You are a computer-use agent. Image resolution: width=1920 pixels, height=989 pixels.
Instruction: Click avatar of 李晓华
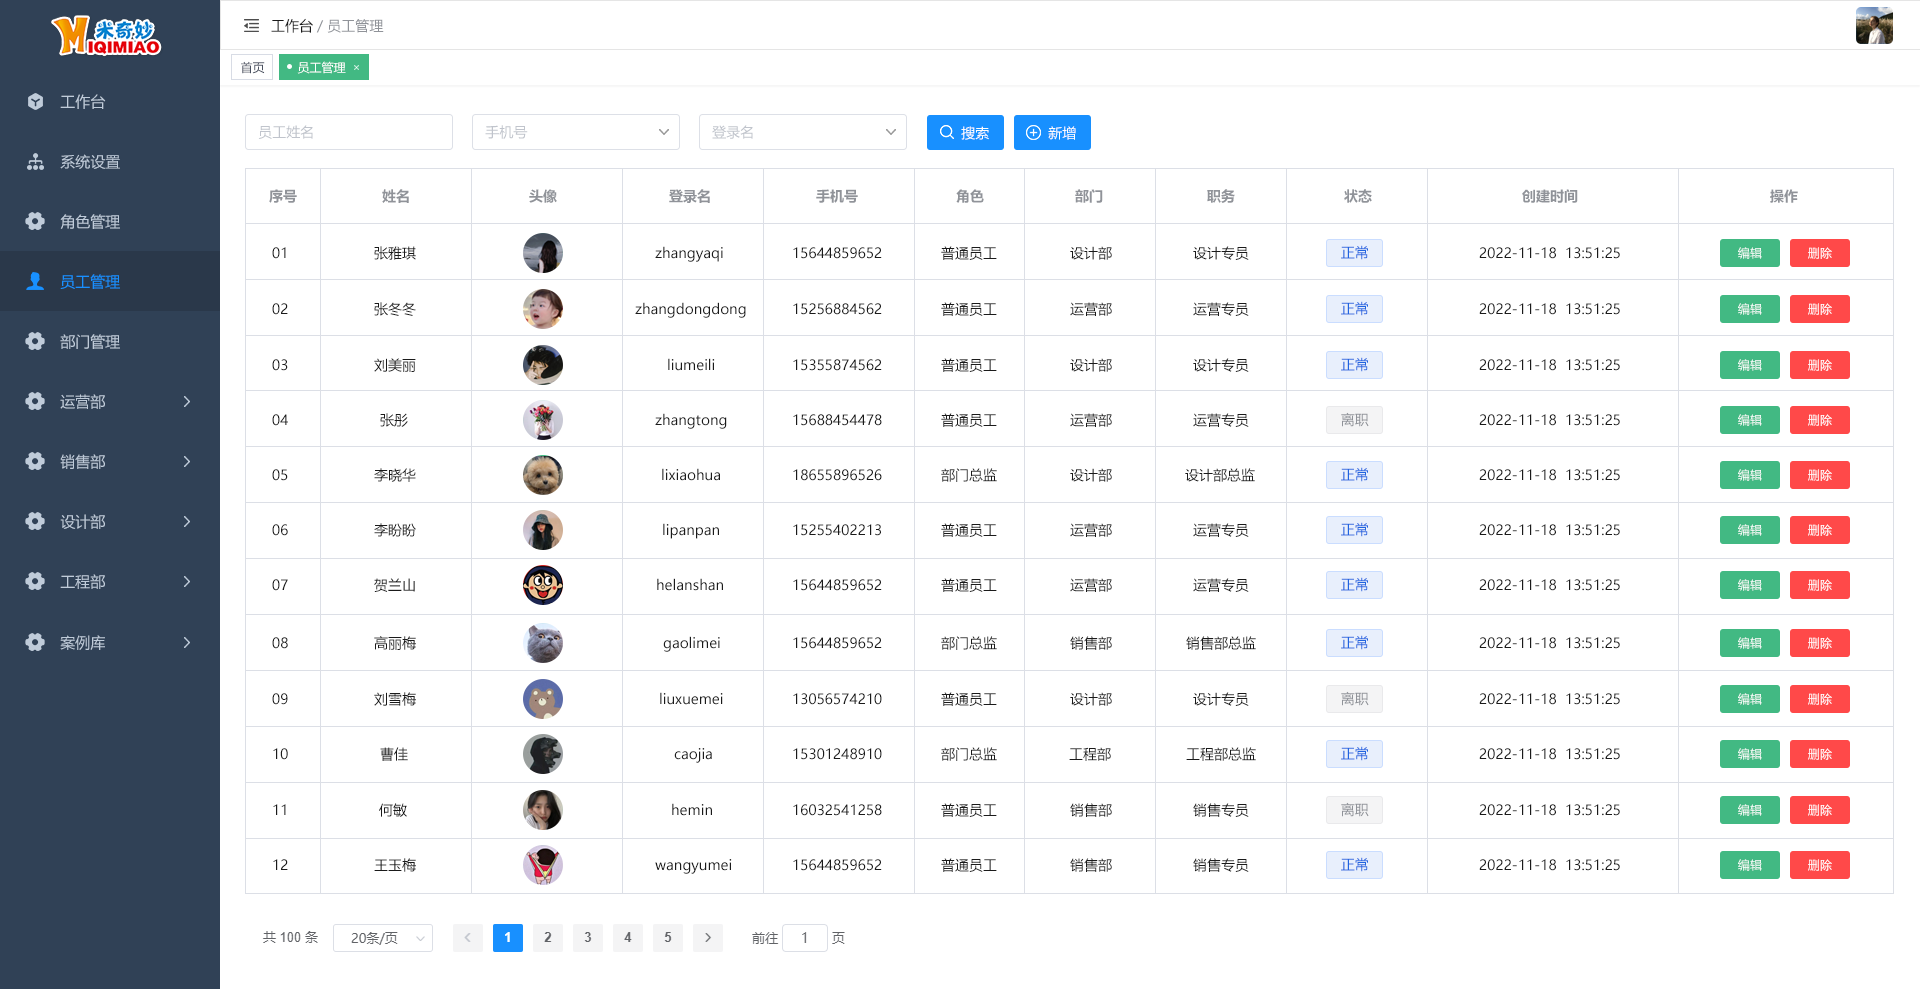point(543,475)
